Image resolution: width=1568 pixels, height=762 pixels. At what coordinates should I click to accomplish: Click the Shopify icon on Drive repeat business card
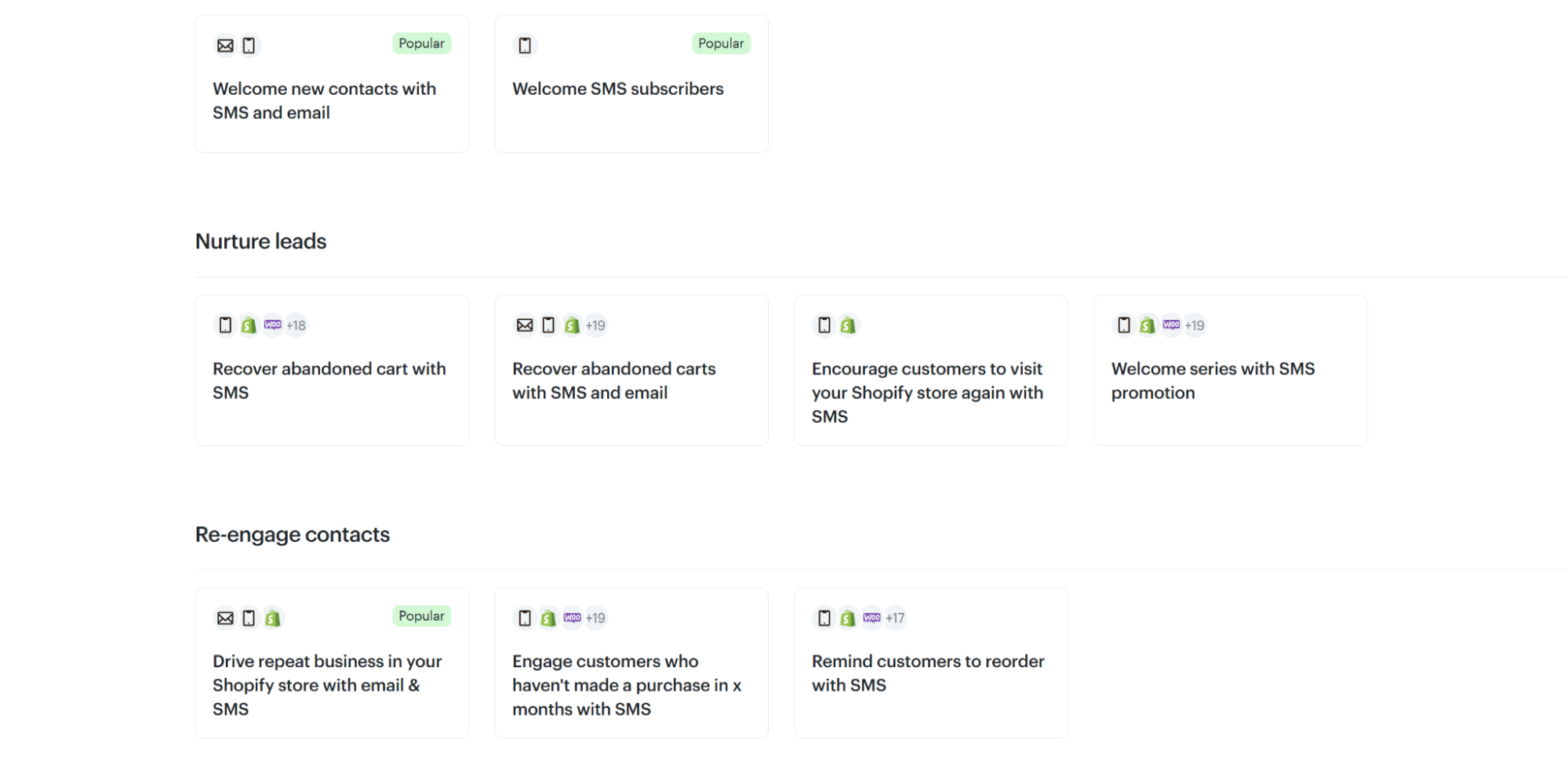pos(272,617)
